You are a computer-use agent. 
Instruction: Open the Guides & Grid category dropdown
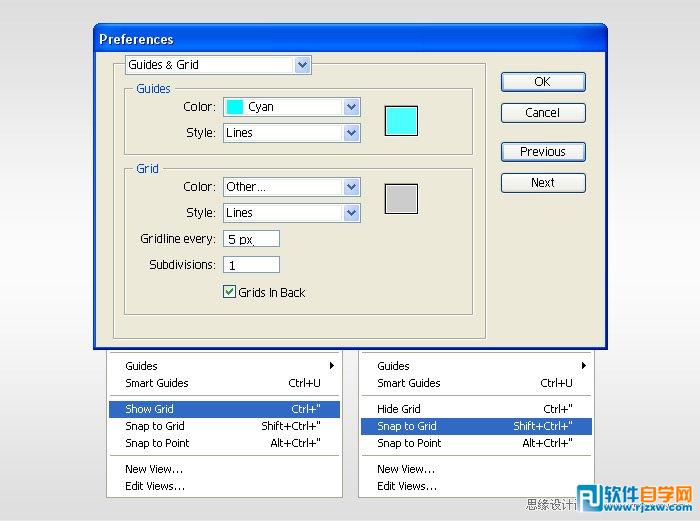(218, 65)
